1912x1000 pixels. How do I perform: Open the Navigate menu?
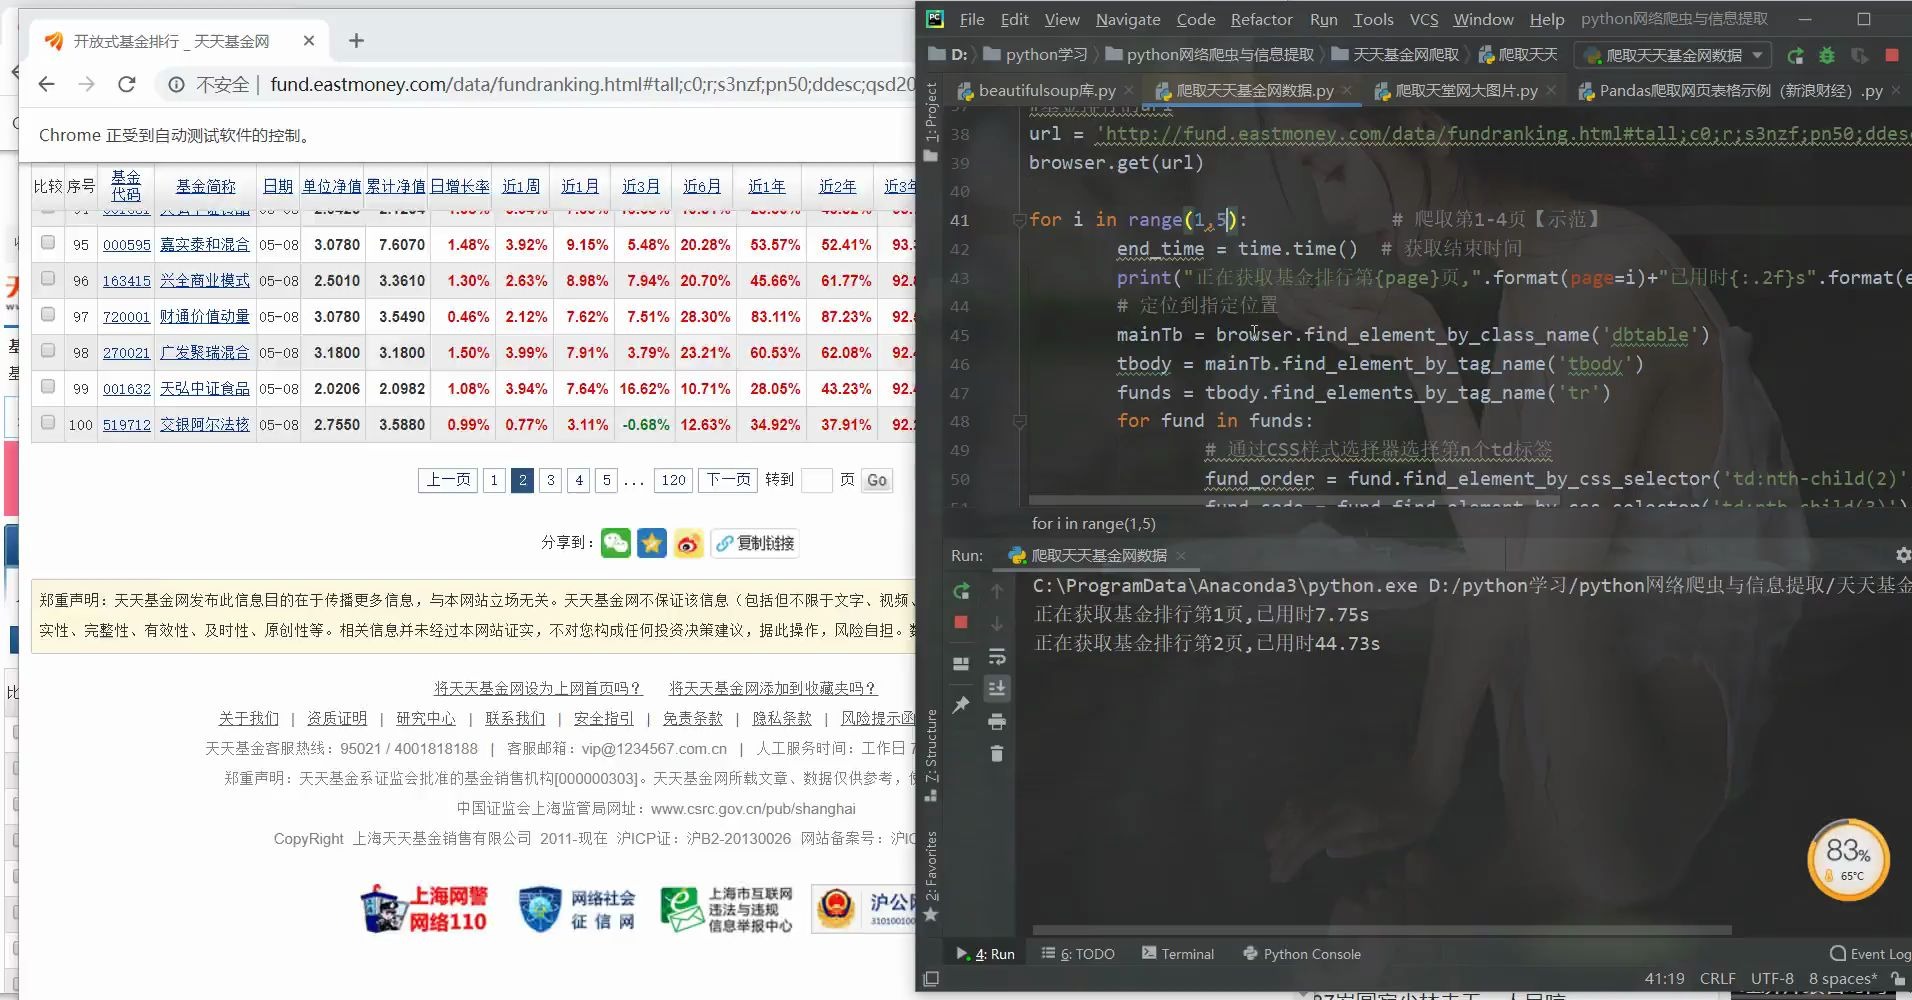1128,19
